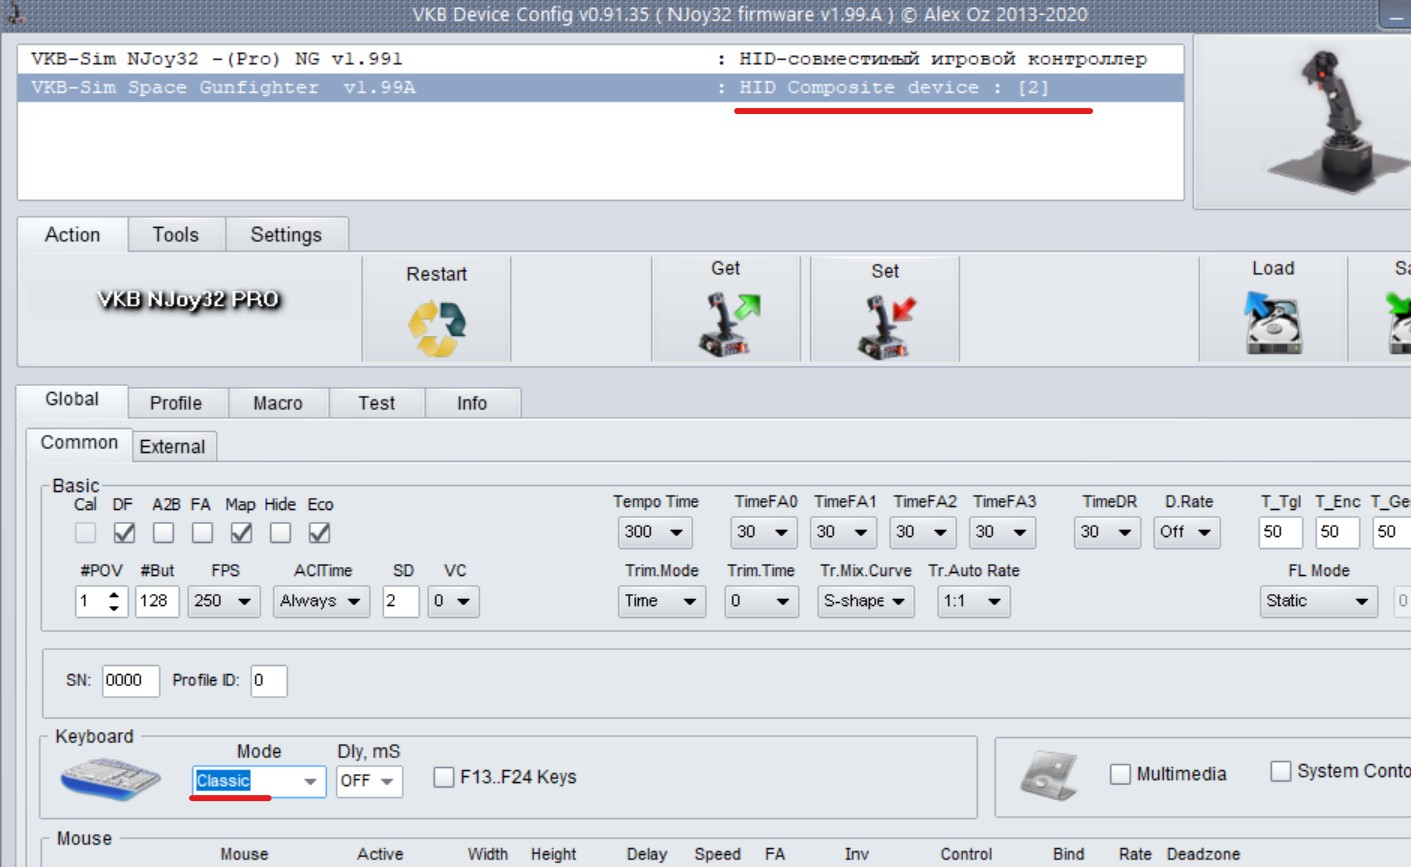The image size is (1411, 867).
Task: Open the Trim.Time dropdown
Action: pos(761,601)
